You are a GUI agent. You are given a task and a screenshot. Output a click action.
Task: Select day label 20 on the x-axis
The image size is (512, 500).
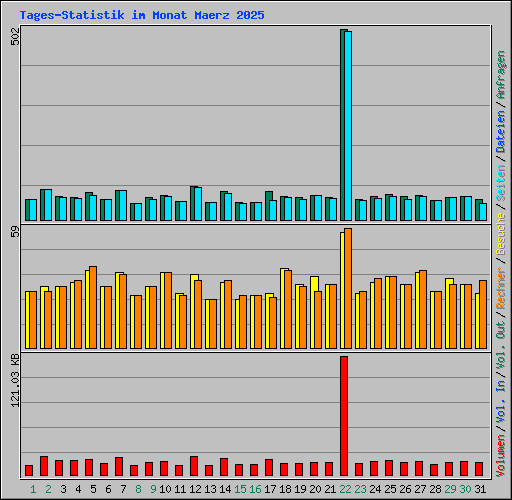pyautogui.click(x=315, y=489)
